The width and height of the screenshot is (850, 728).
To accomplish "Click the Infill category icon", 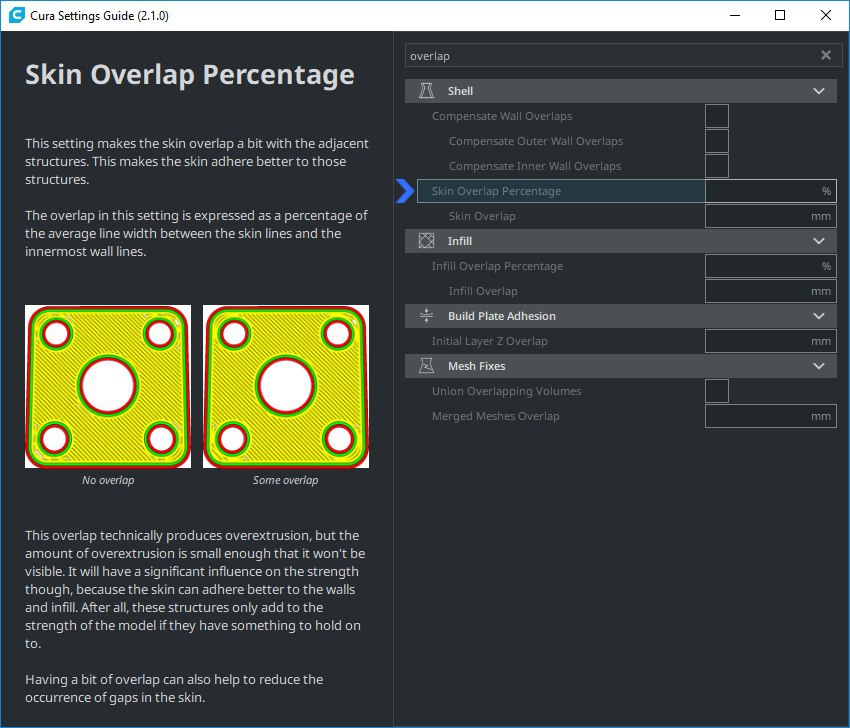I will coord(426,241).
